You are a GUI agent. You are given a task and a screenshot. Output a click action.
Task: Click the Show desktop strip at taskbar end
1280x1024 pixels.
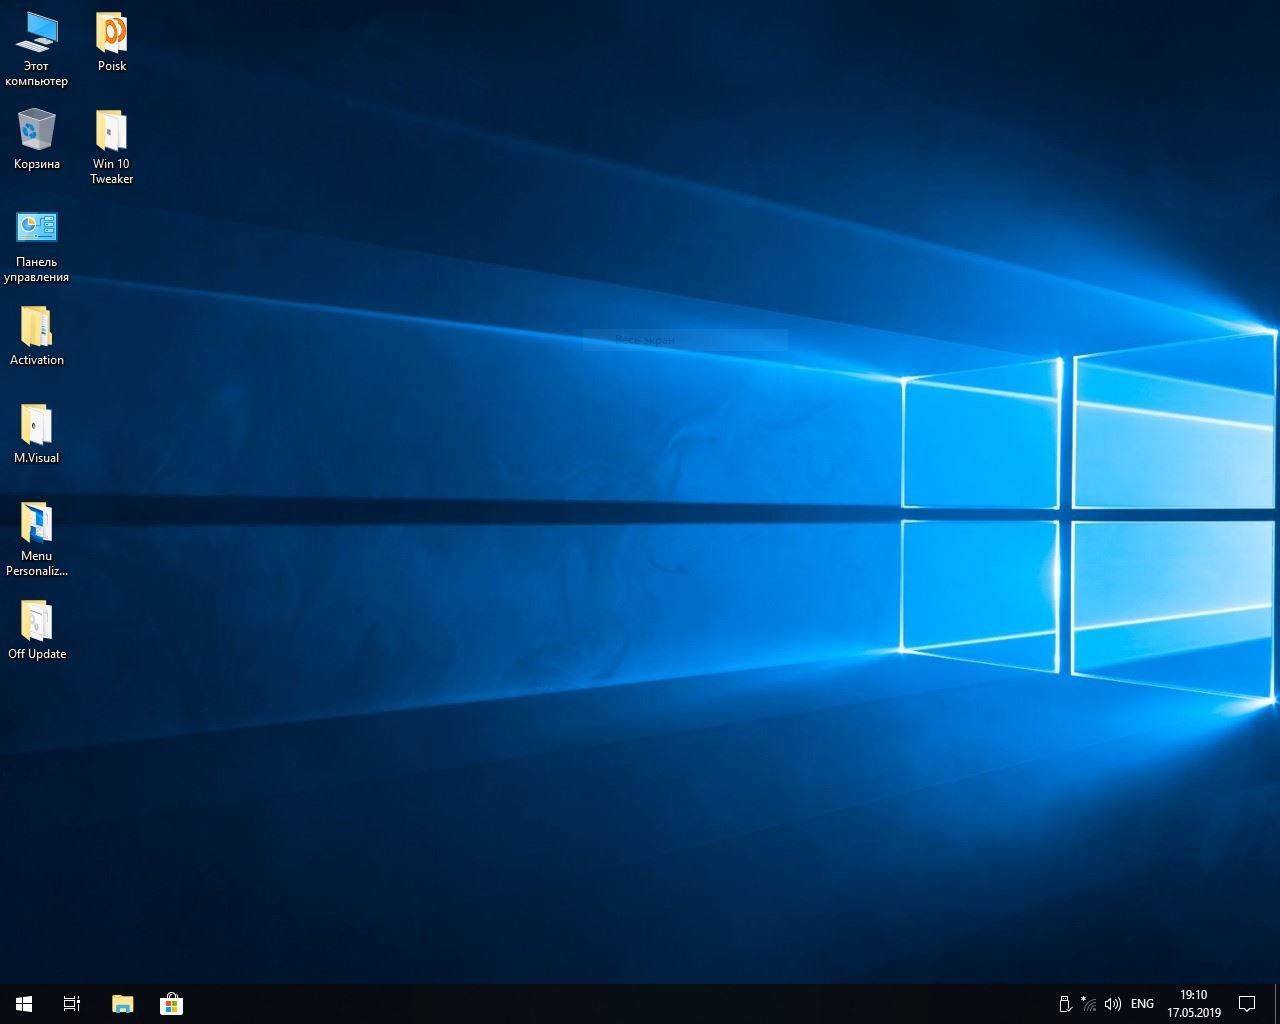(1277, 1004)
